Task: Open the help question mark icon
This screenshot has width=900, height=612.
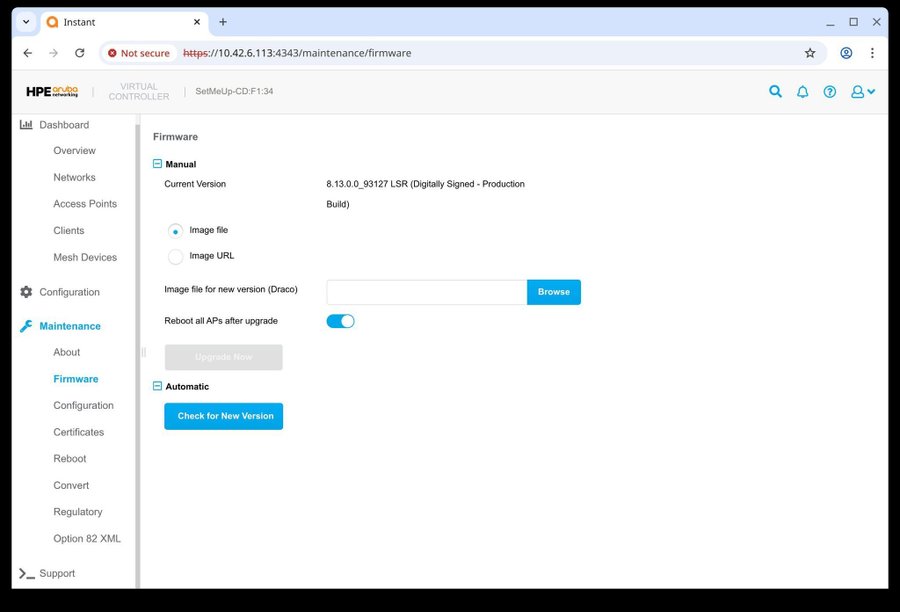Action: coord(829,91)
